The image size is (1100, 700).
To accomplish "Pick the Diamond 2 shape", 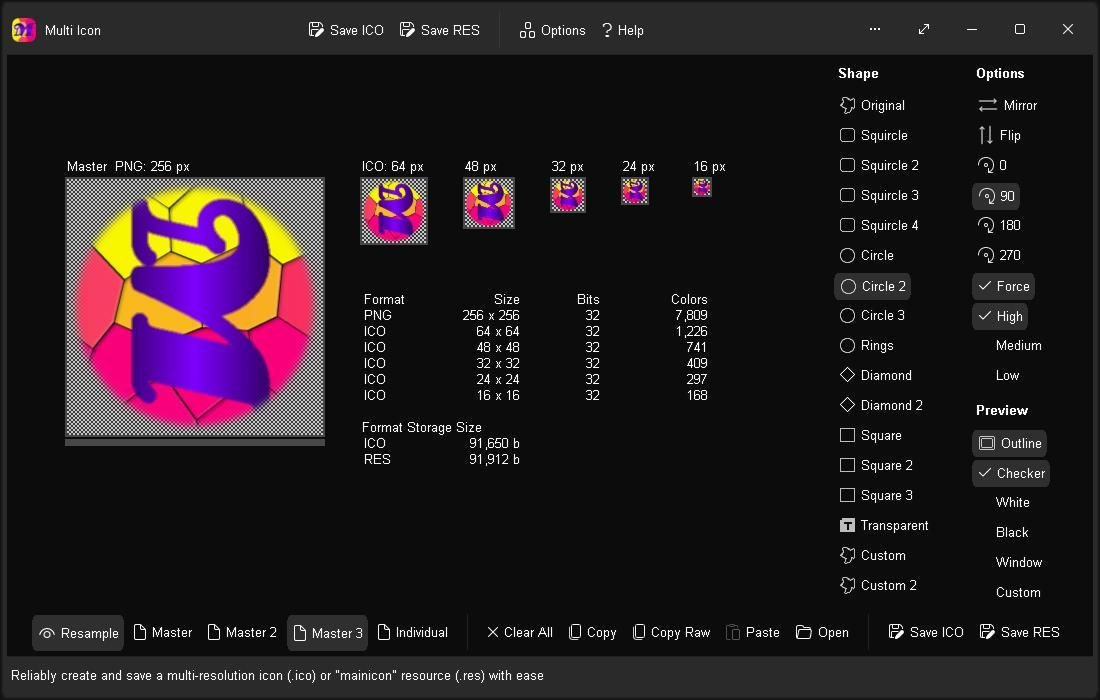I will point(881,405).
